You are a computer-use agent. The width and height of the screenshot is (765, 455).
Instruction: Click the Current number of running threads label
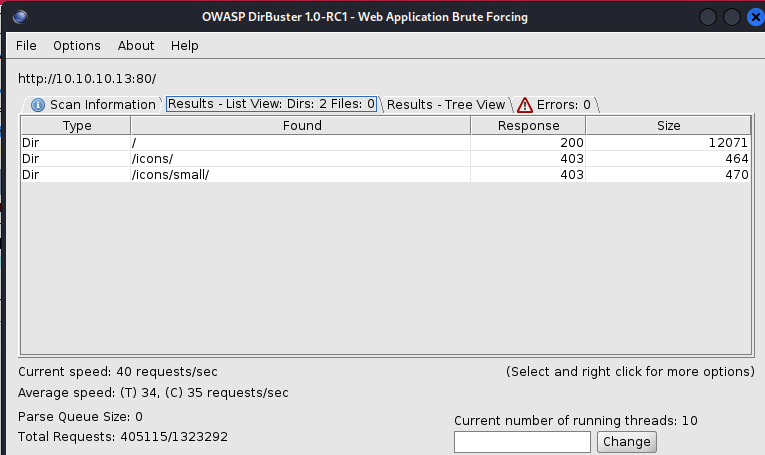click(x=576, y=420)
